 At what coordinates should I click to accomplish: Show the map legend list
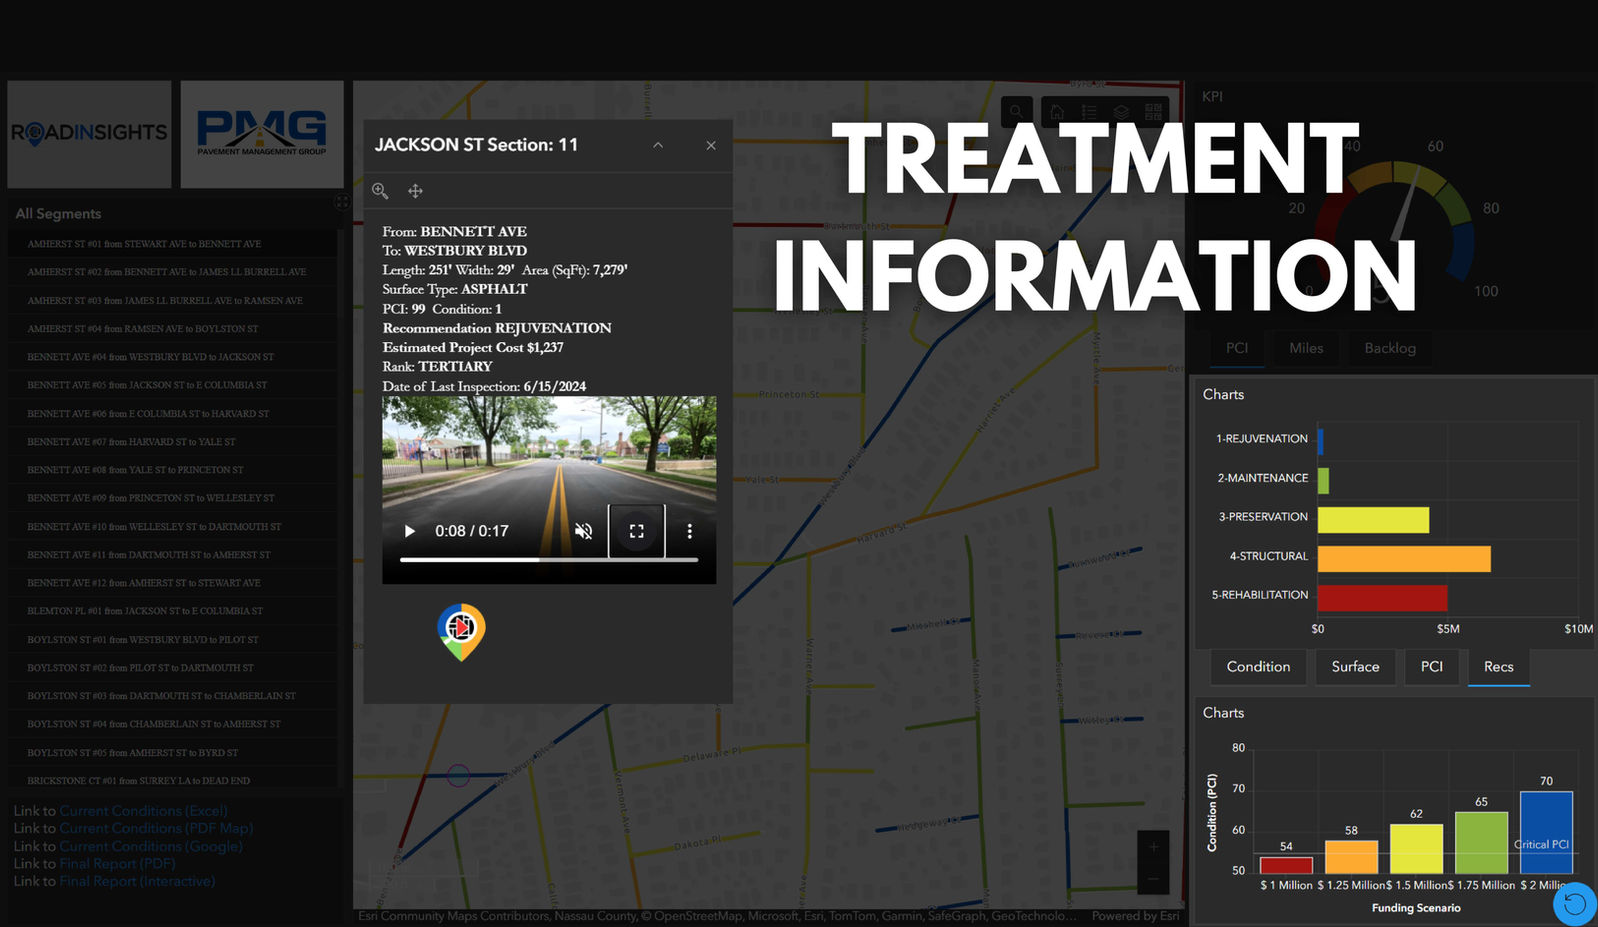coord(1089,112)
